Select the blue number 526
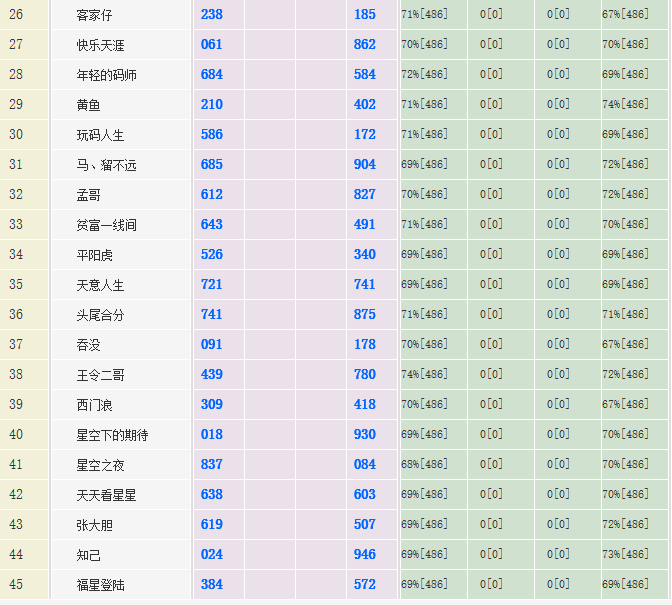The height and width of the screenshot is (605, 672). (212, 254)
